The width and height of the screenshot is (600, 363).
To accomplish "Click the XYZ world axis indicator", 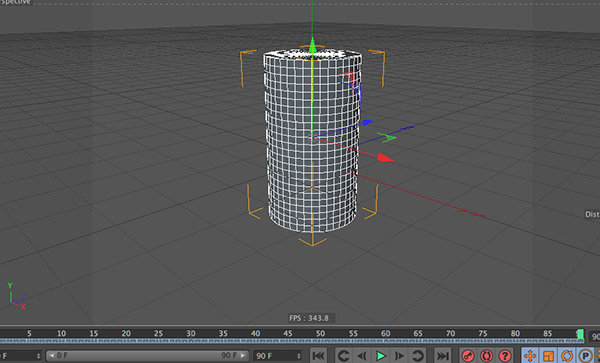I will click(16, 296).
